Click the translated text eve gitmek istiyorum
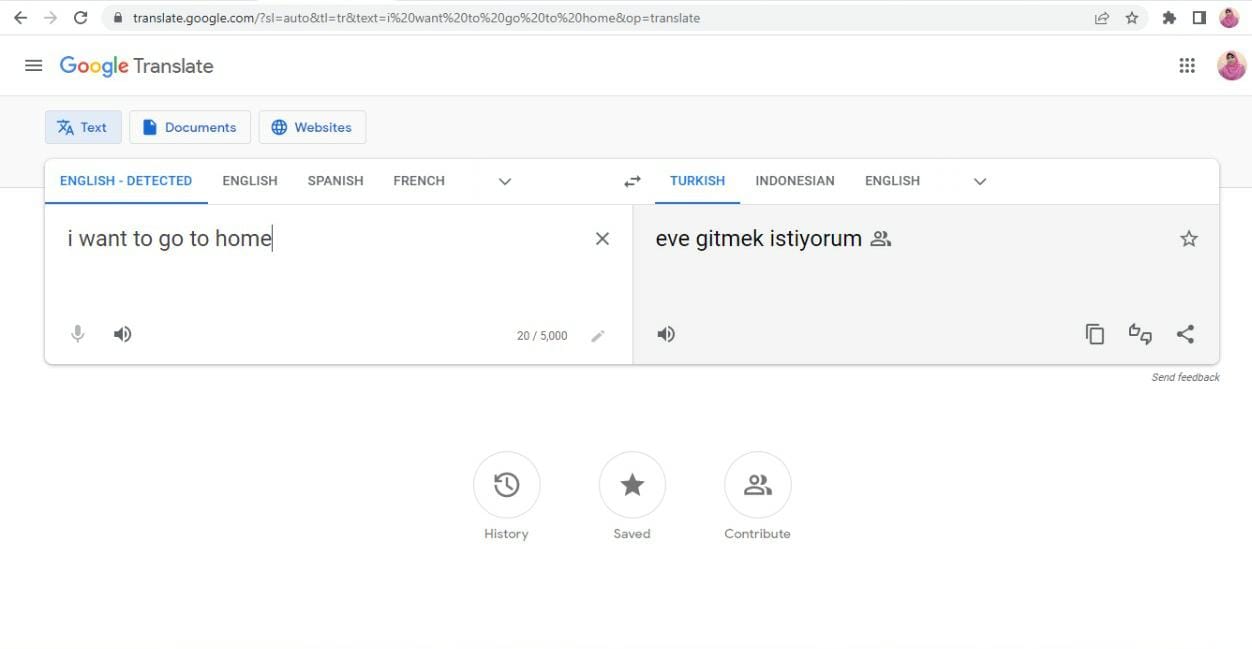The width and height of the screenshot is (1252, 649). click(x=758, y=239)
